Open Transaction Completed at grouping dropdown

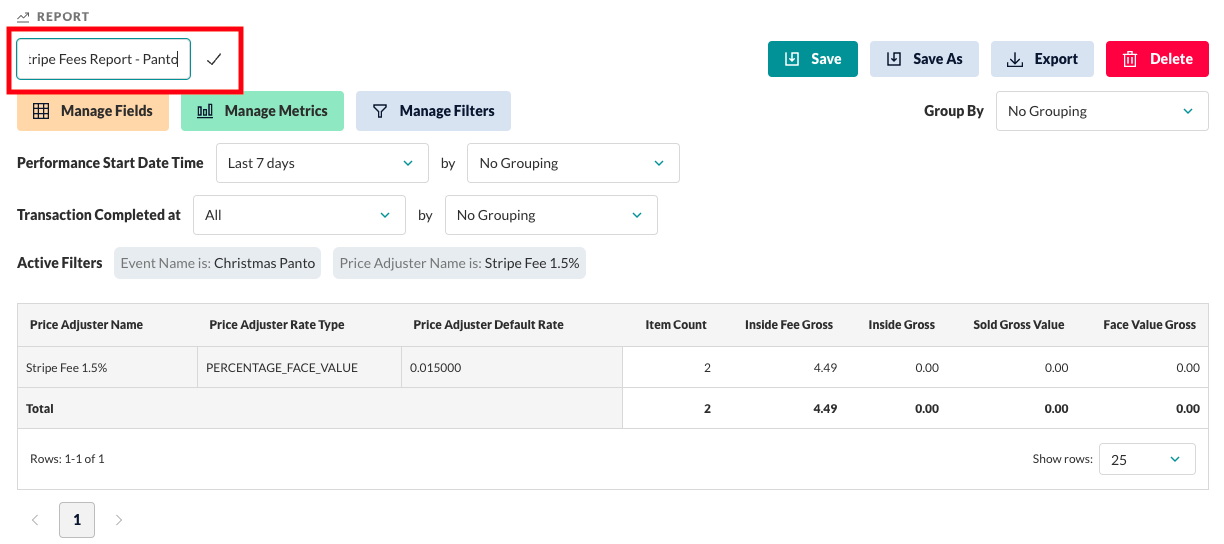(x=551, y=215)
